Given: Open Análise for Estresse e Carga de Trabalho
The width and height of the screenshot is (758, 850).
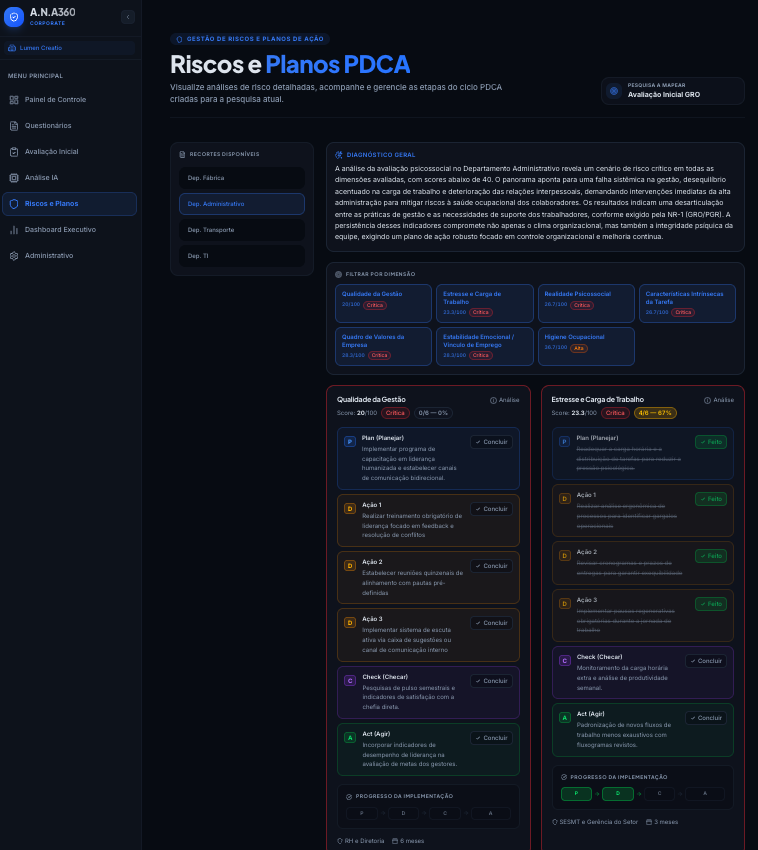Looking at the screenshot, I should (719, 400).
